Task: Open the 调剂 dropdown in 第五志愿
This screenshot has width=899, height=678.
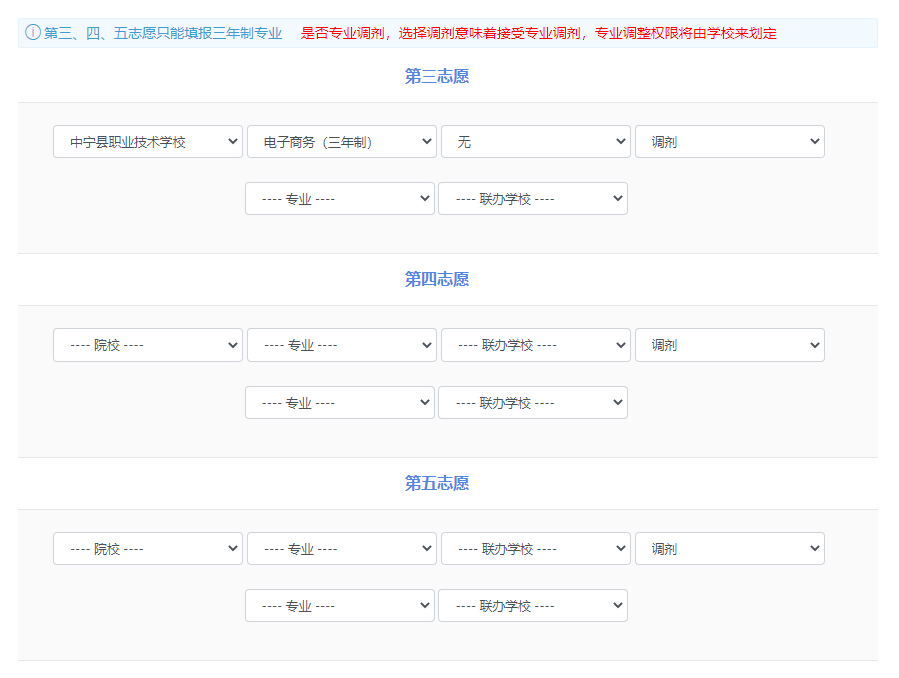Action: click(x=730, y=548)
